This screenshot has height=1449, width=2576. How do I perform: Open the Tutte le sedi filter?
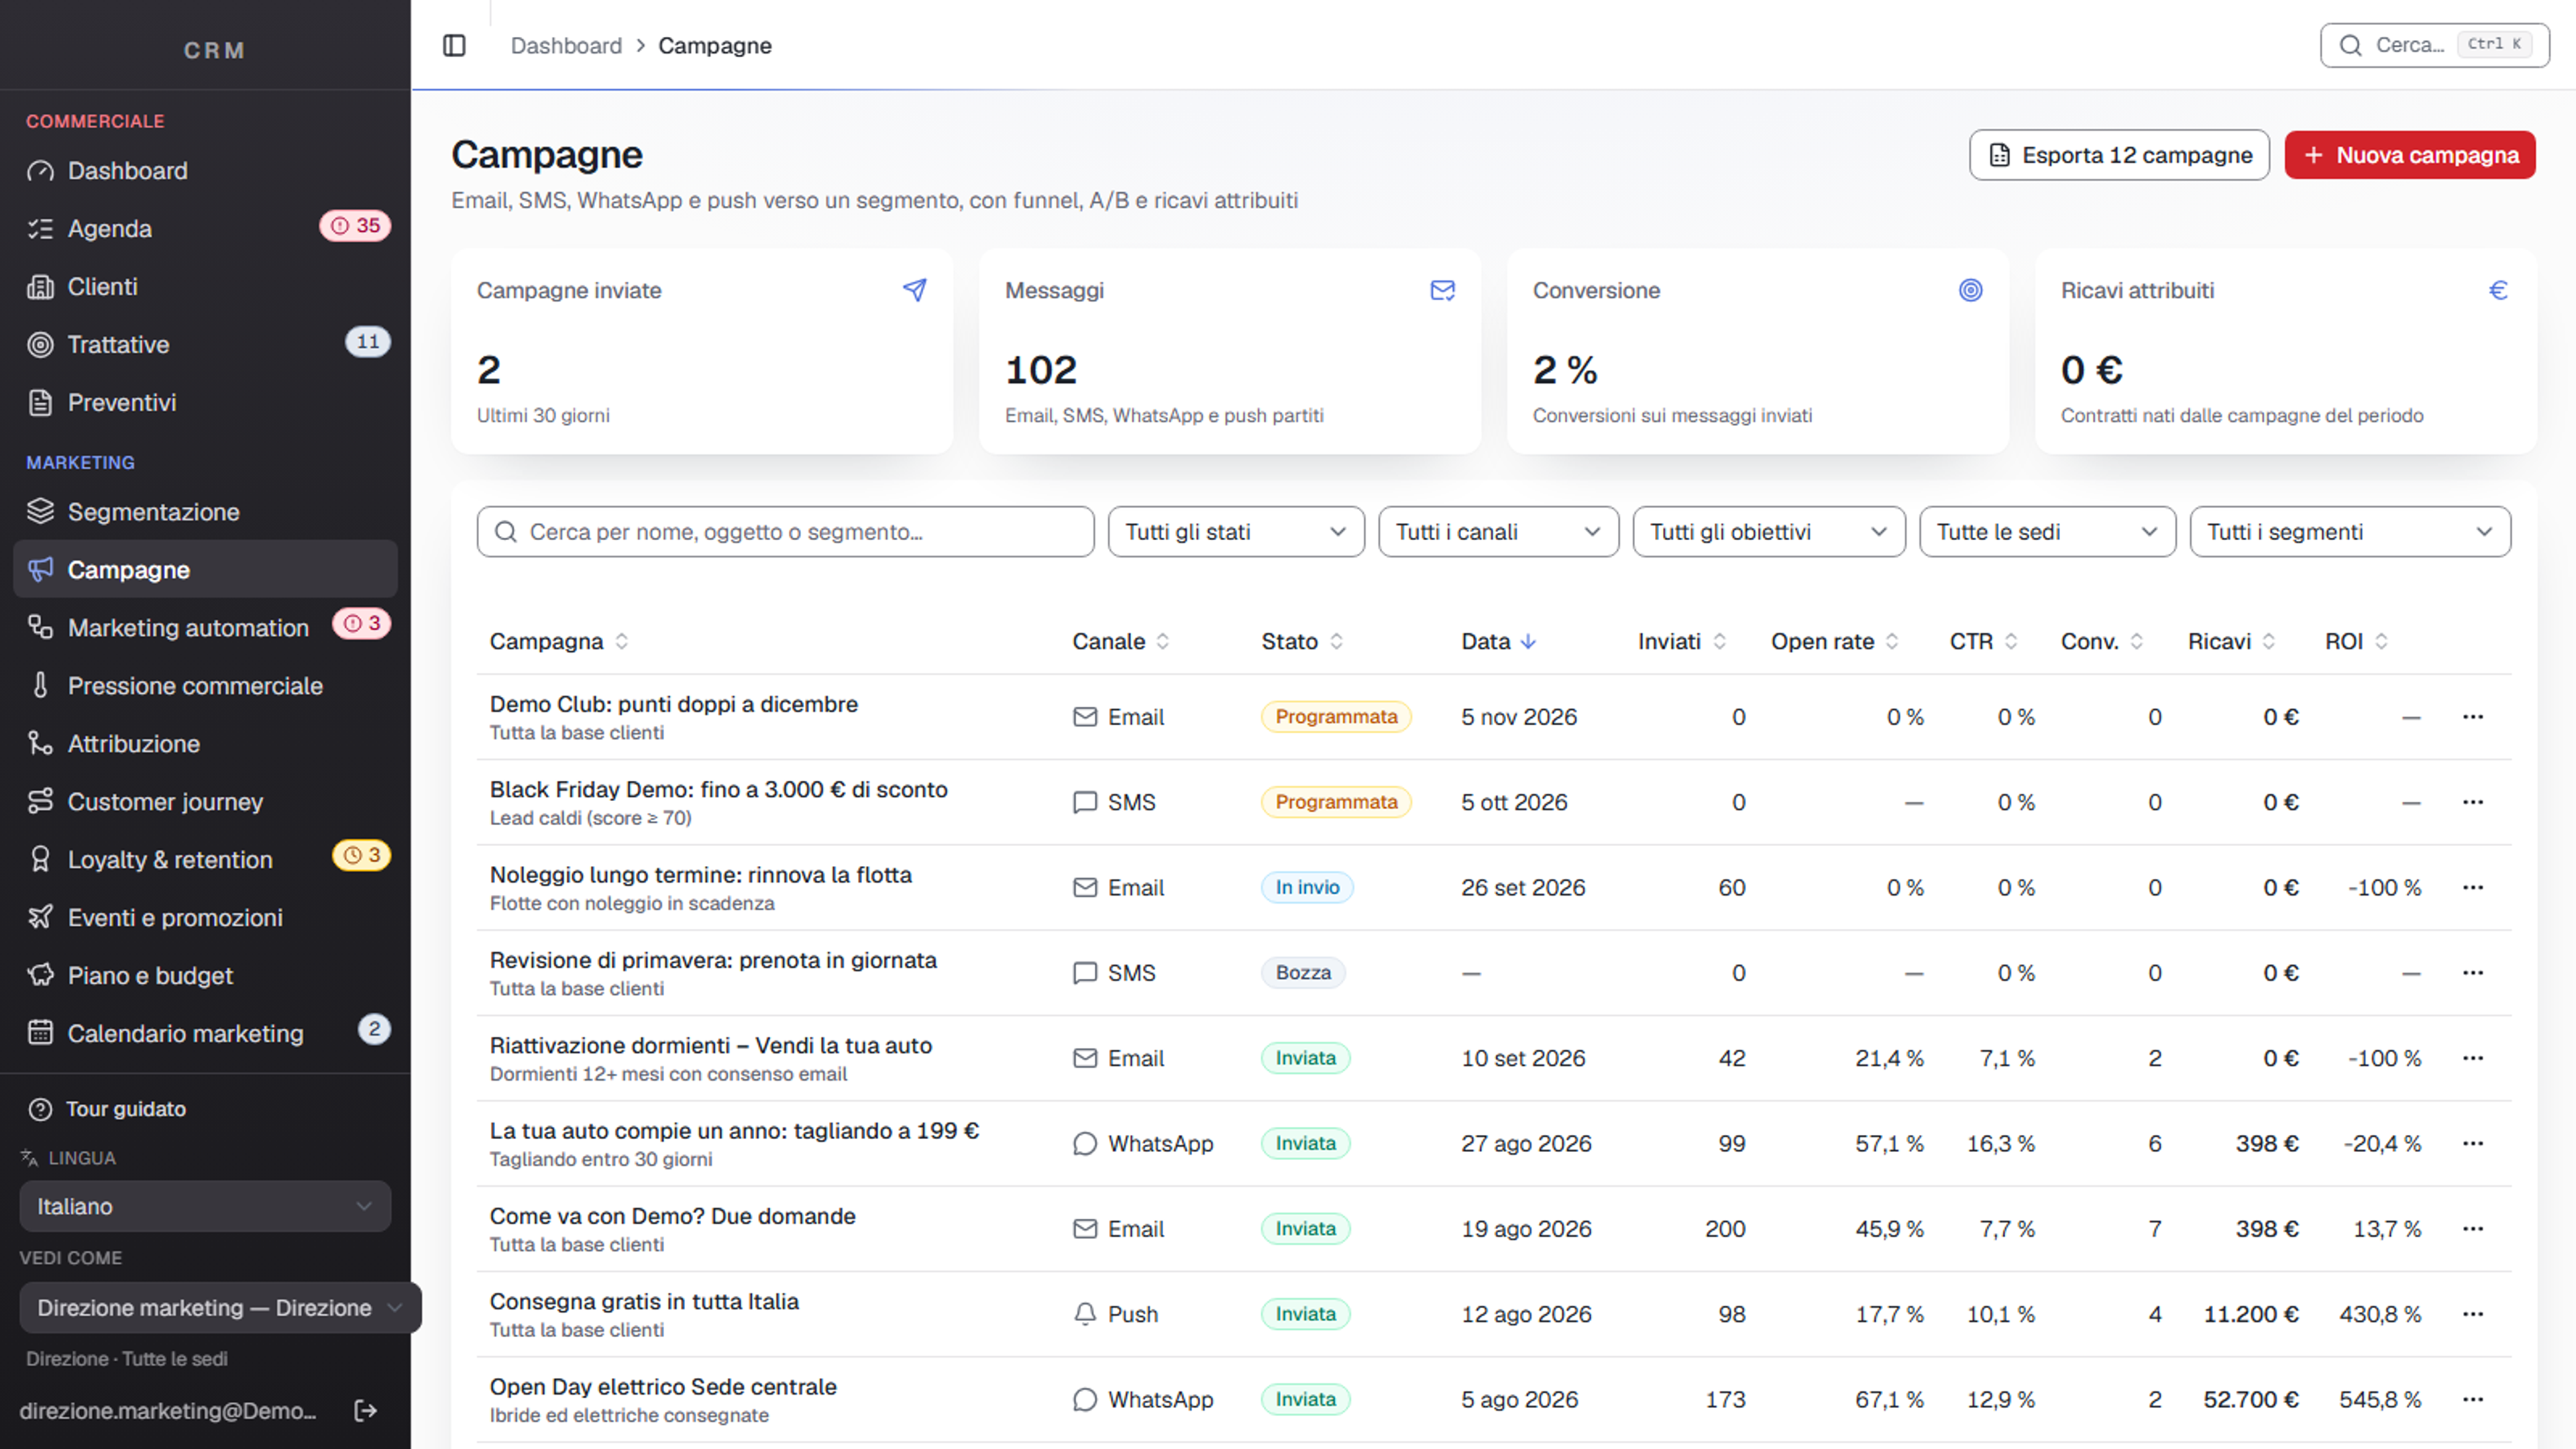coord(2047,532)
